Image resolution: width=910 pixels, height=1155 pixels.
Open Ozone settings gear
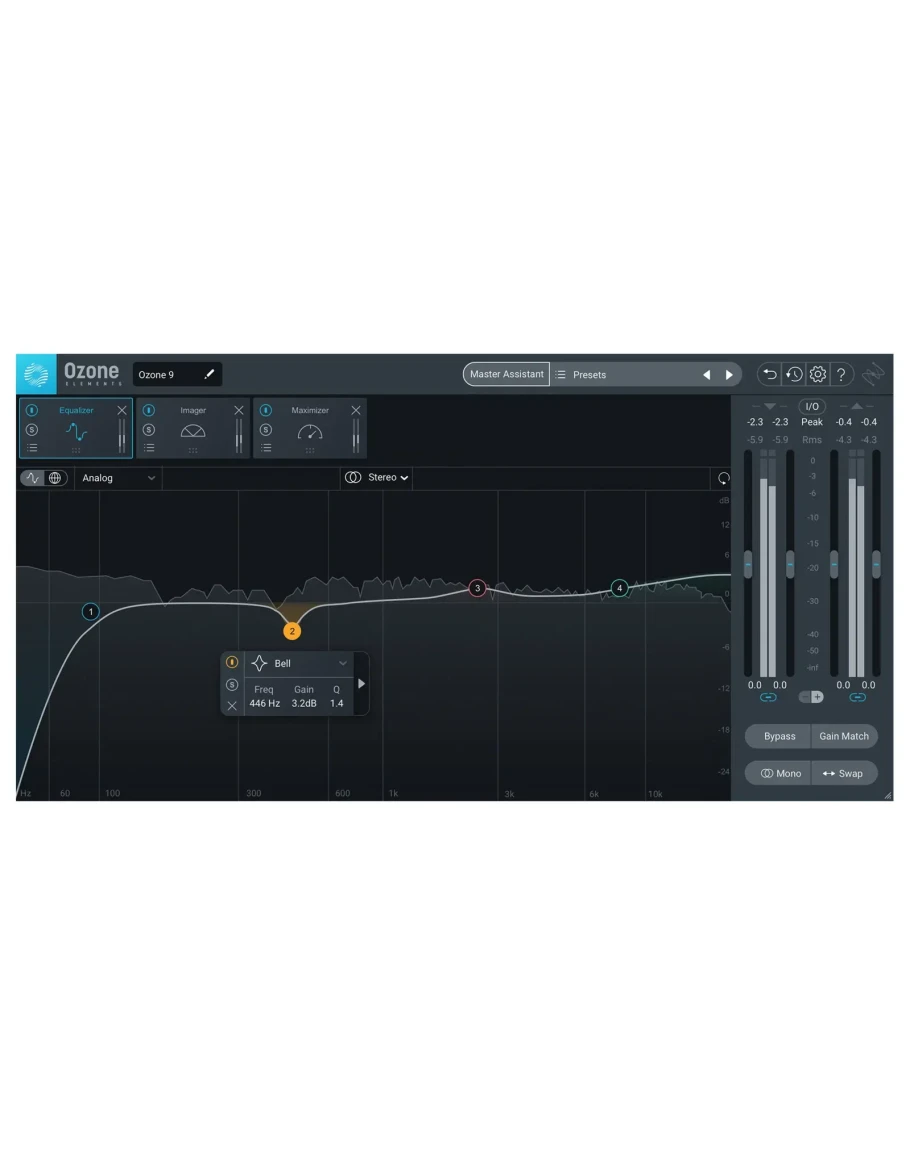[818, 375]
